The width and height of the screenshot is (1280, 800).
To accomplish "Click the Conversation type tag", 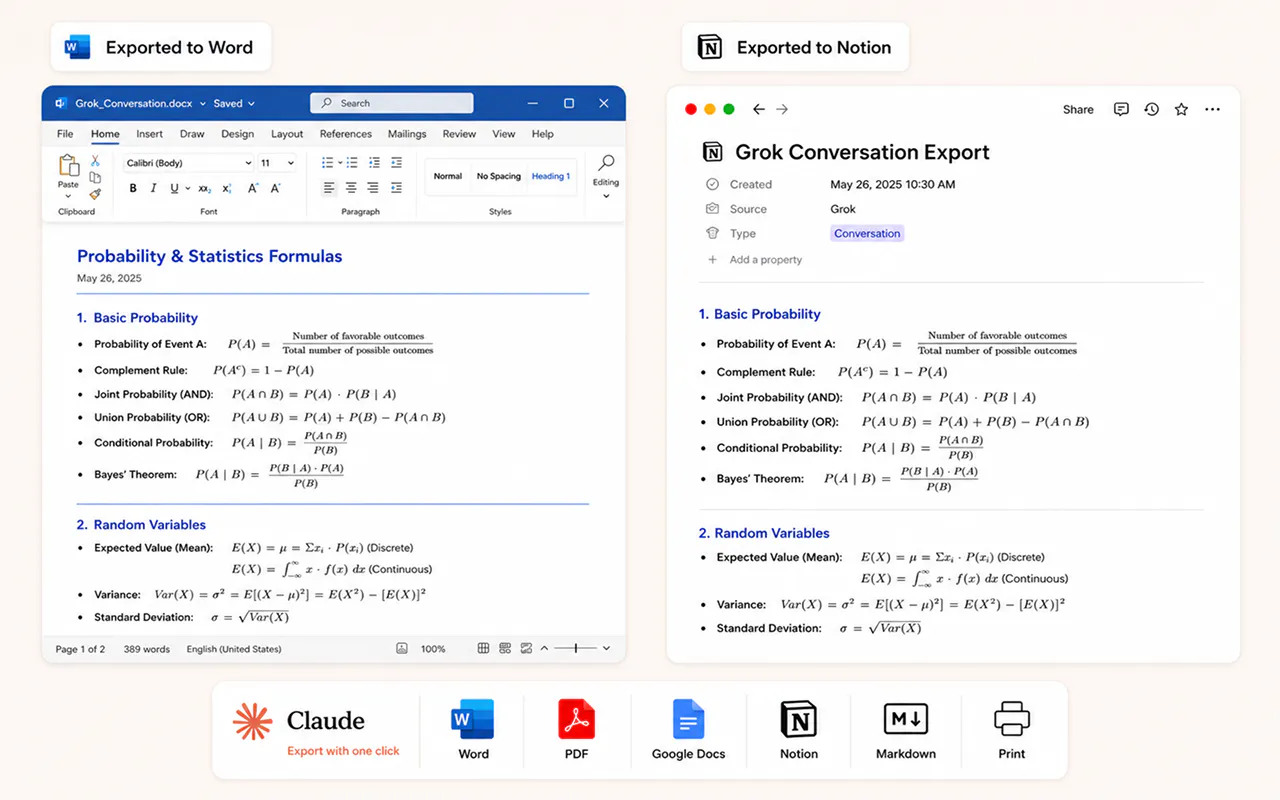I will 867,233.
